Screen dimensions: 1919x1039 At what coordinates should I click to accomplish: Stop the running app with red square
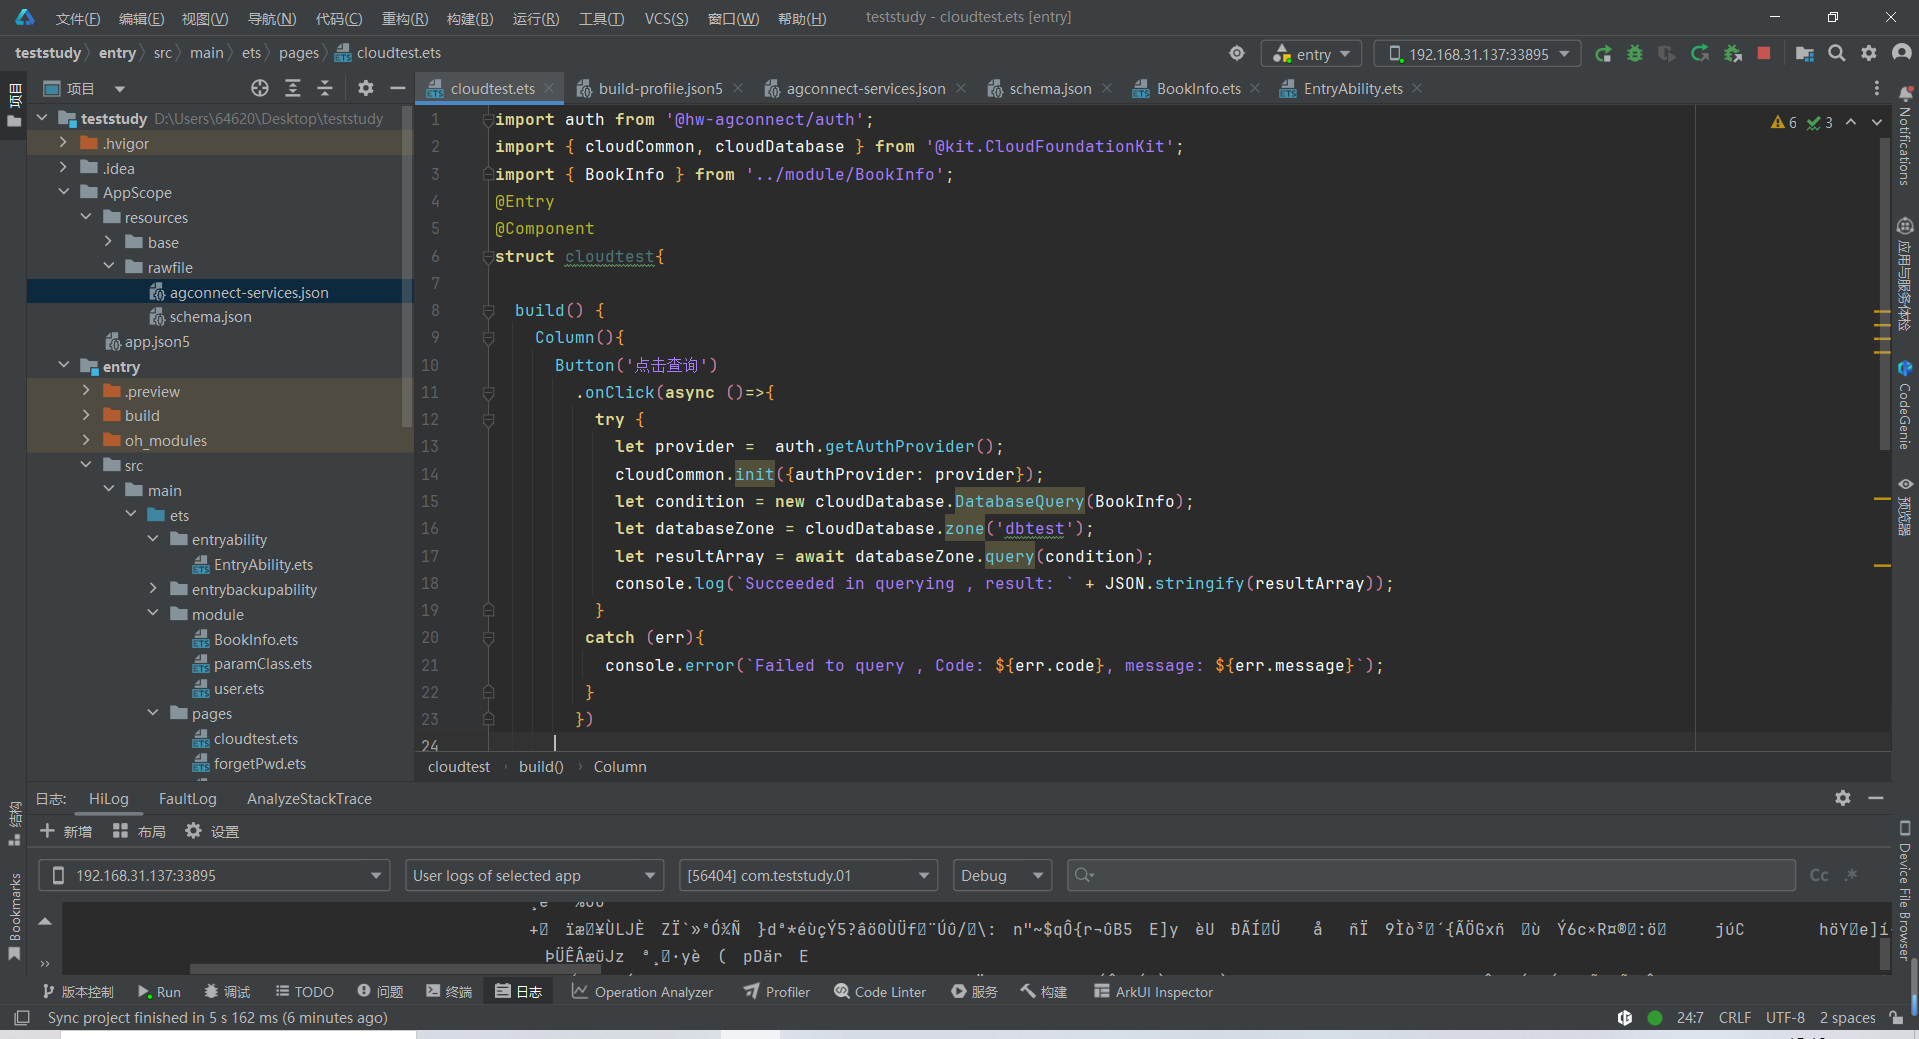click(x=1764, y=54)
